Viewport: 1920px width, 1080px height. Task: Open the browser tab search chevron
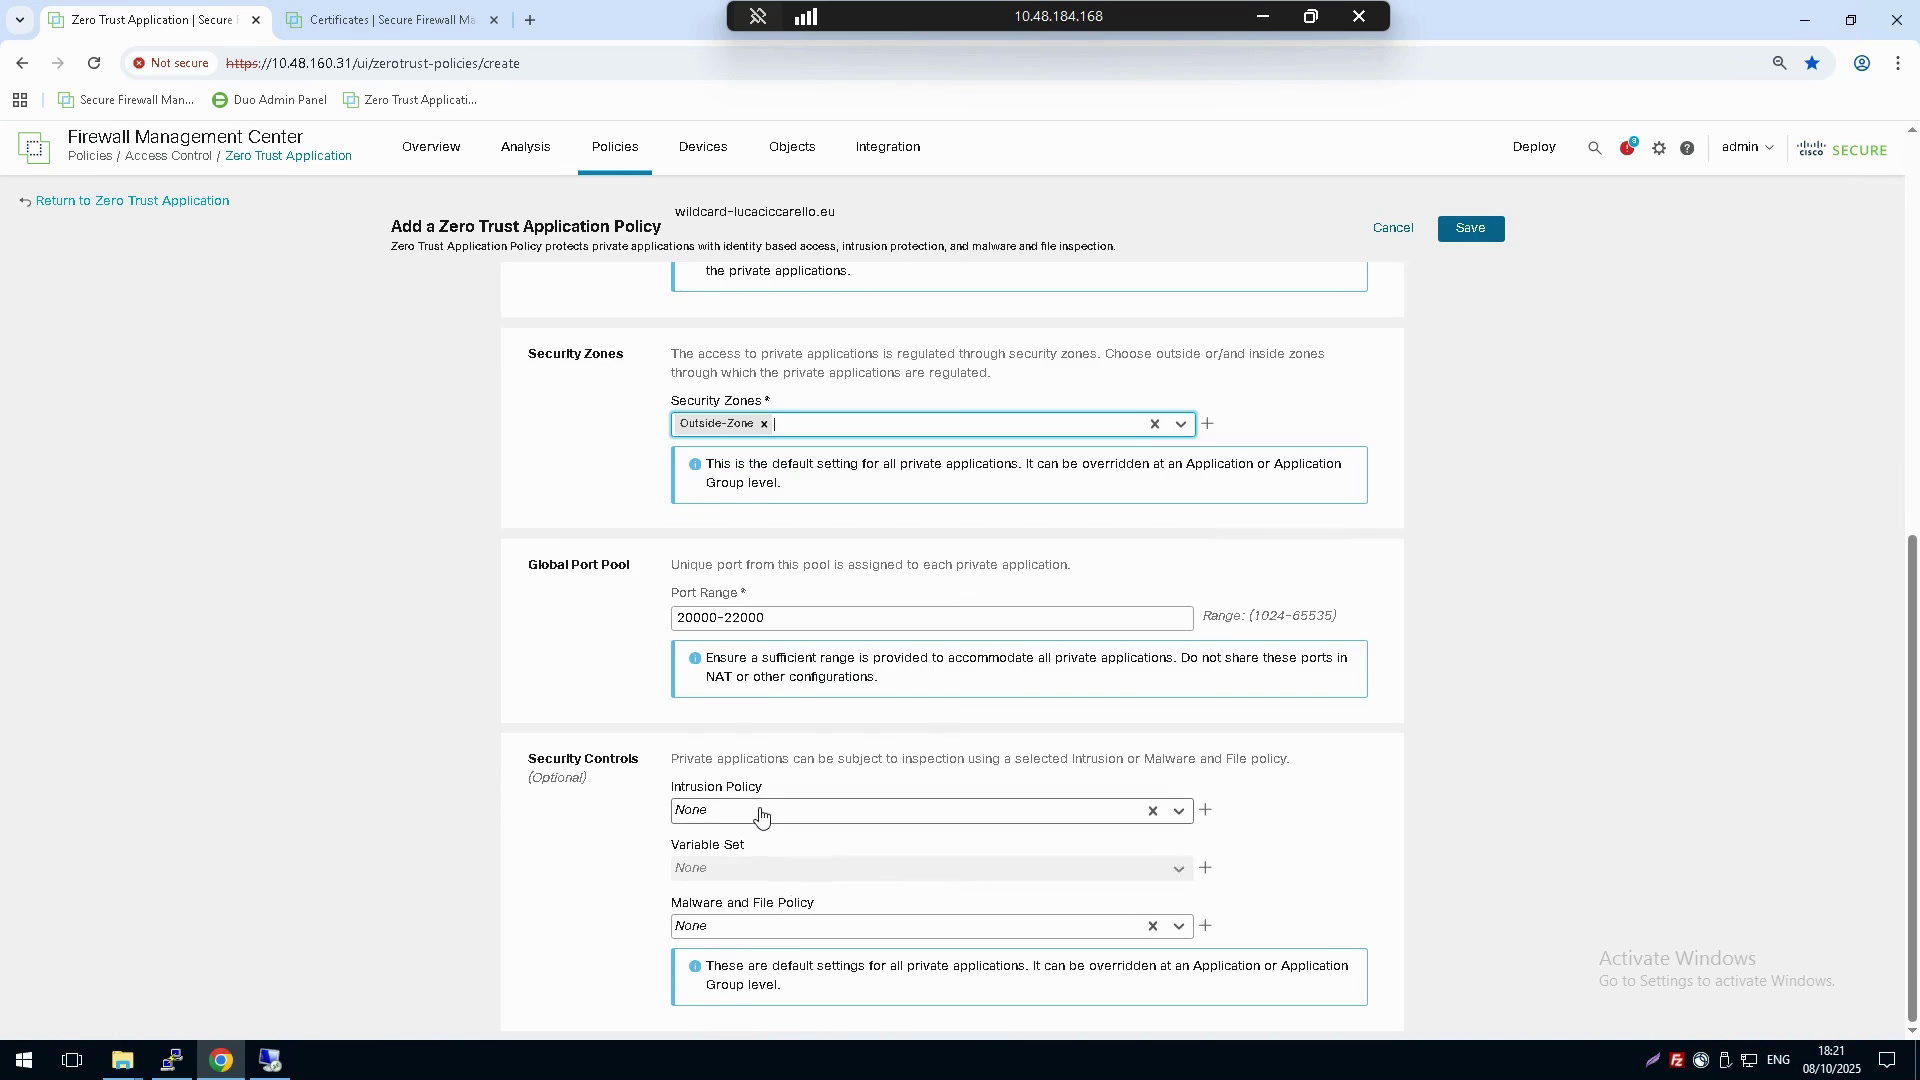[20, 20]
